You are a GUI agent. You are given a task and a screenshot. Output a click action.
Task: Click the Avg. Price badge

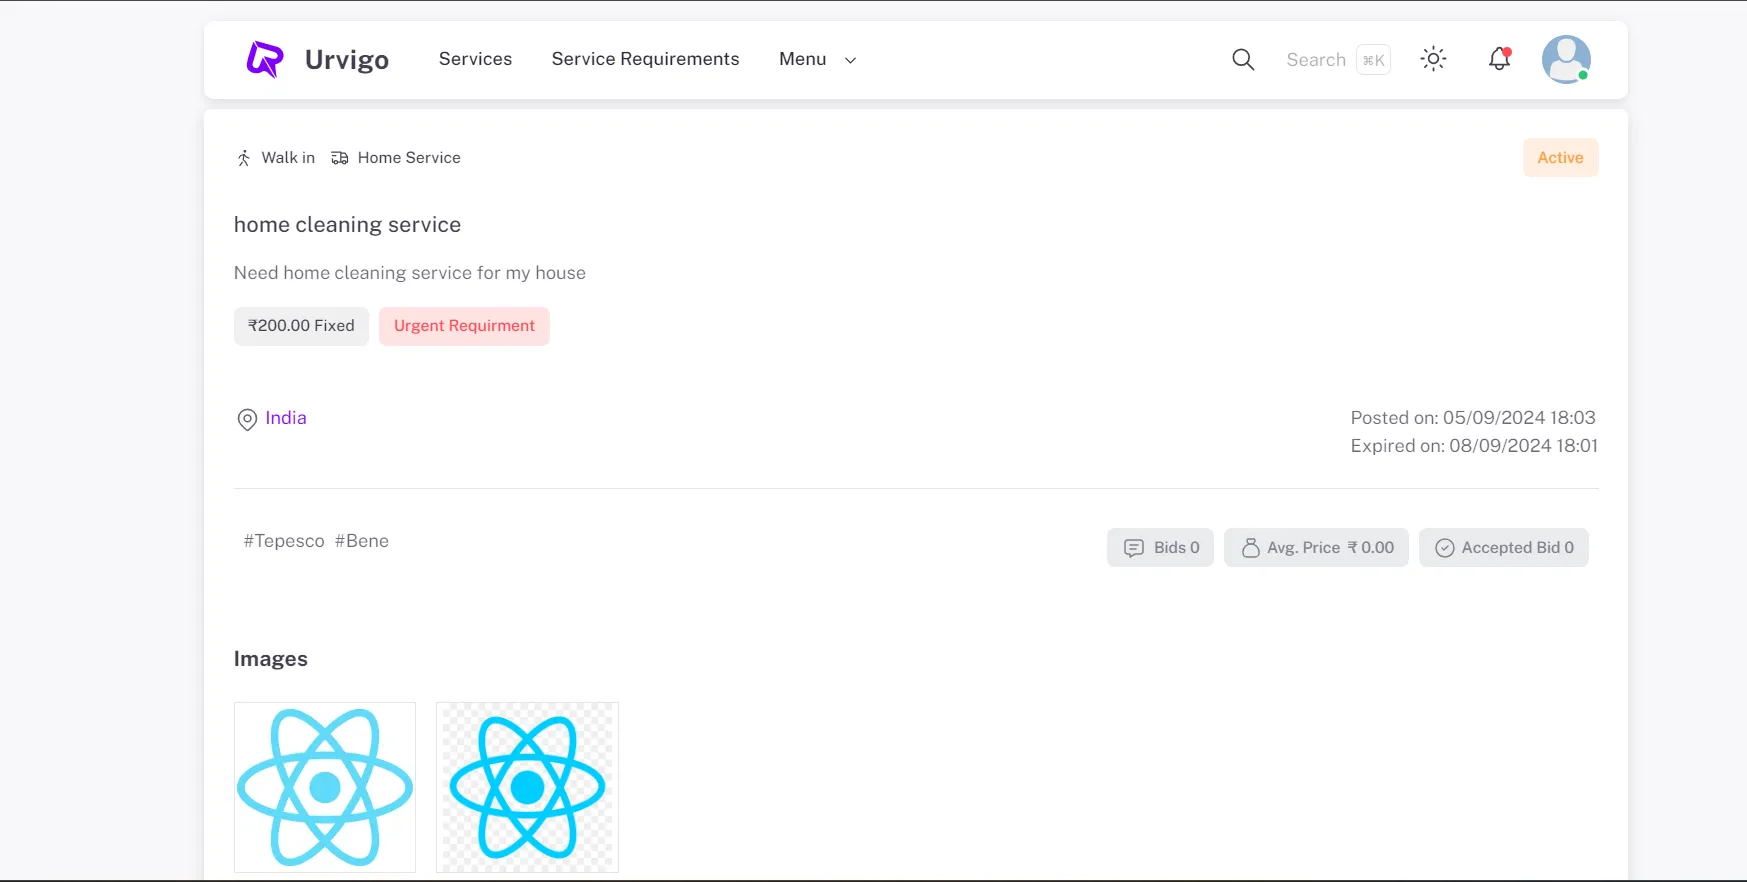click(1316, 548)
